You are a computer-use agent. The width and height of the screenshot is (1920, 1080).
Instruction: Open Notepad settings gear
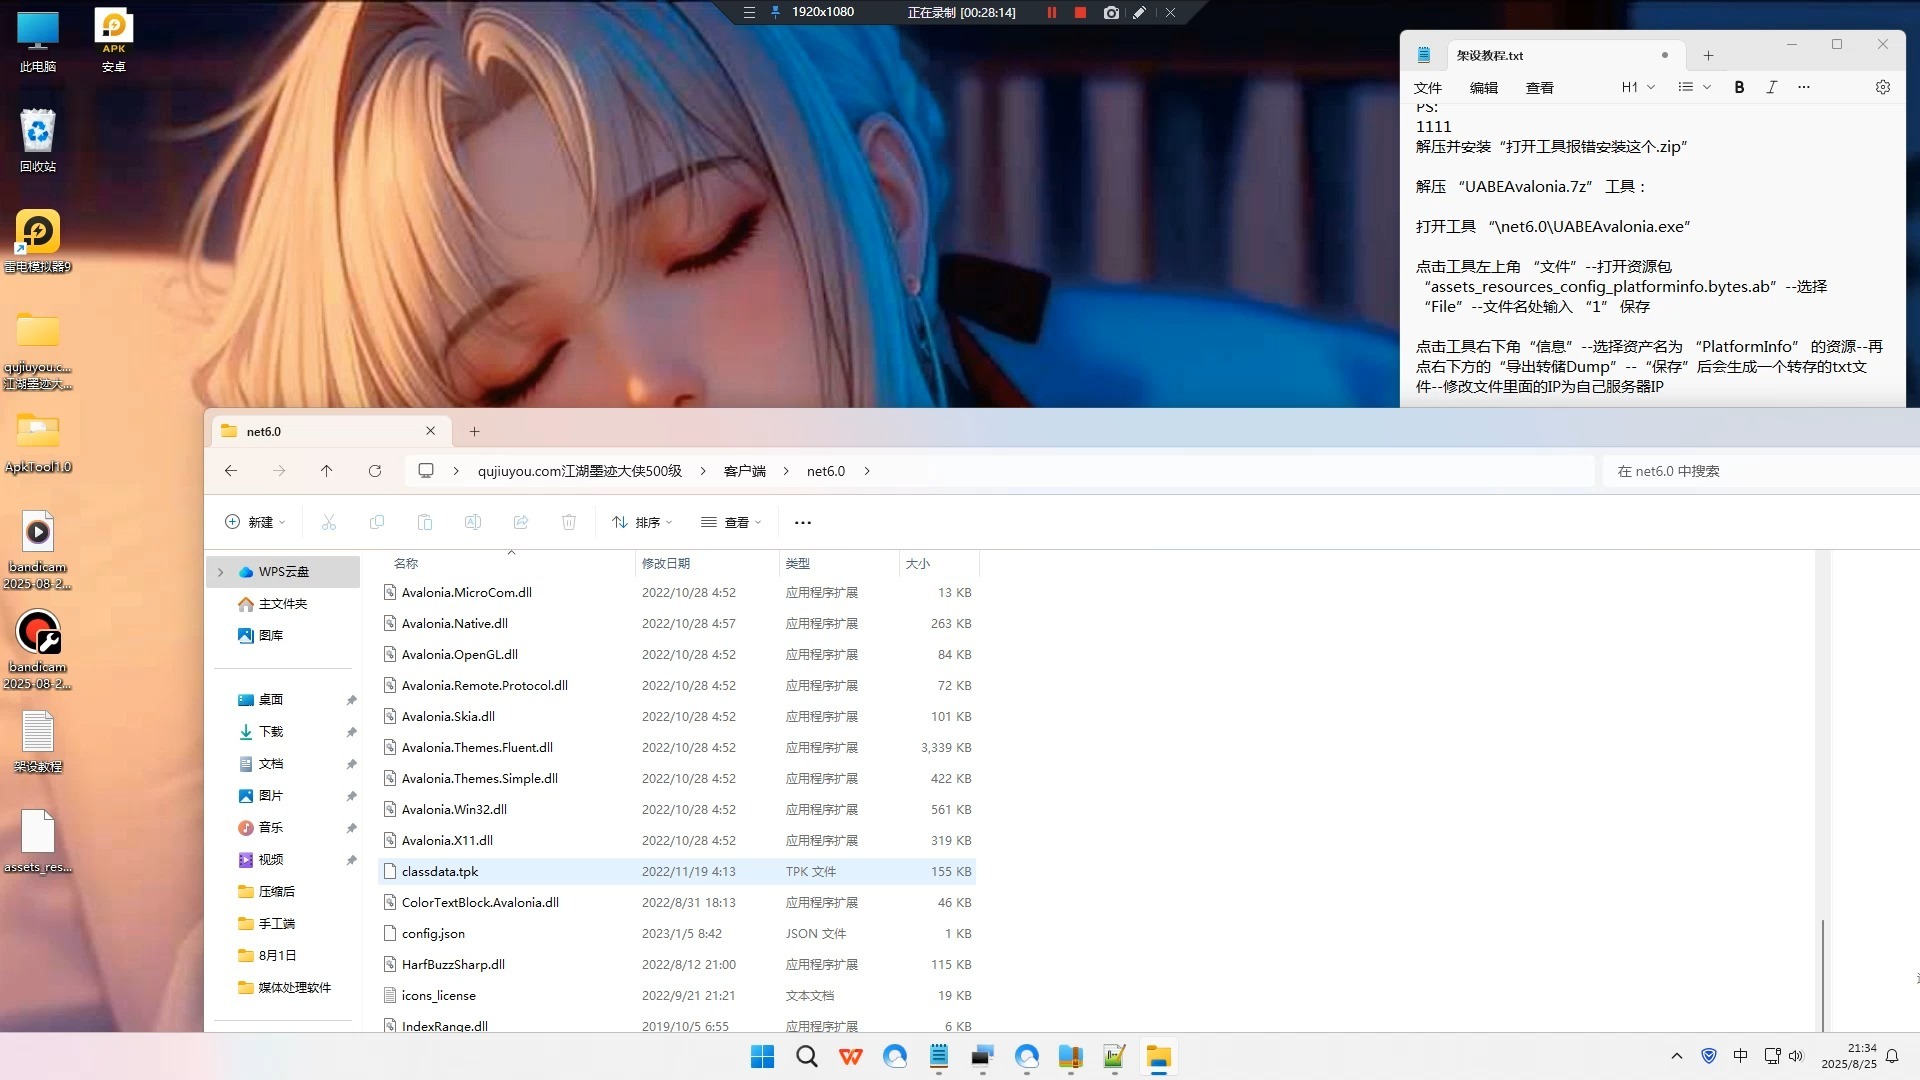(x=1883, y=87)
